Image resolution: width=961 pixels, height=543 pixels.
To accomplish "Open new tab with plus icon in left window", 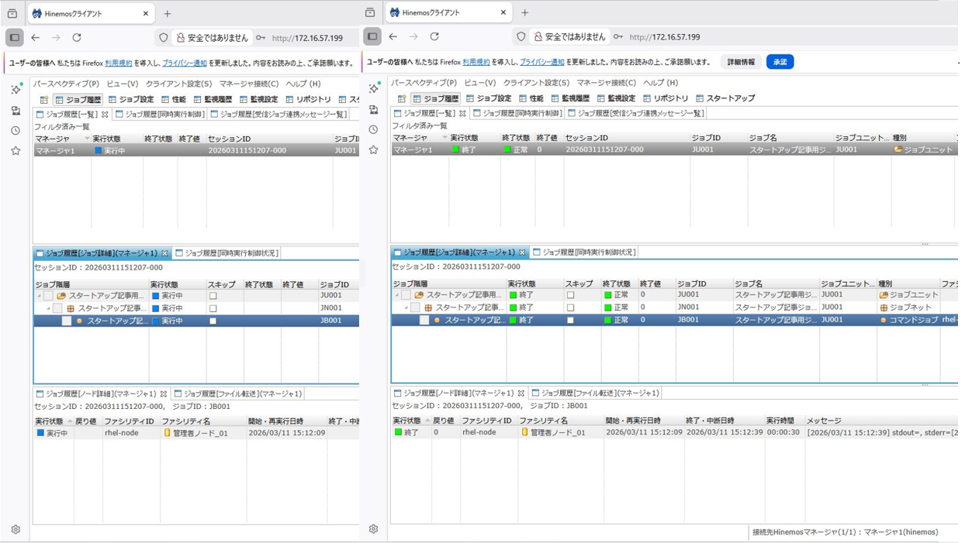I will pyautogui.click(x=167, y=14).
